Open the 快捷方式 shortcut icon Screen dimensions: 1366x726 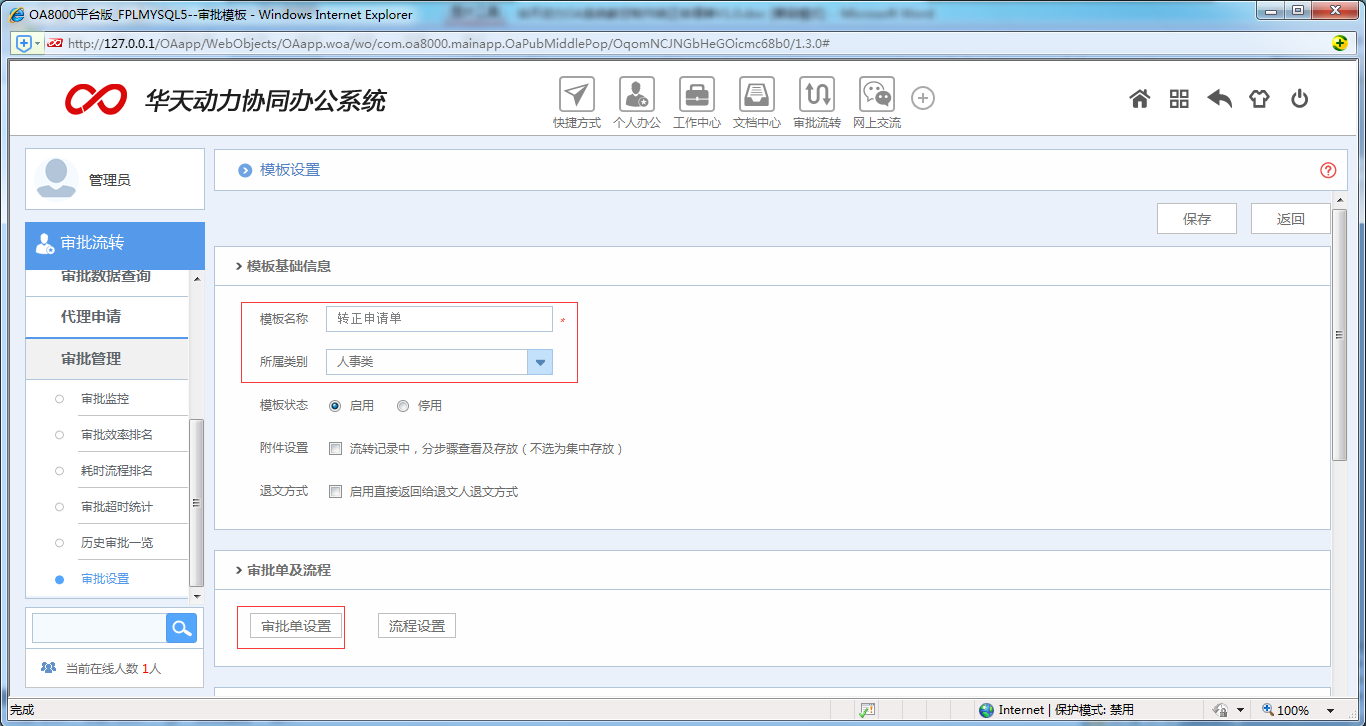[576, 97]
